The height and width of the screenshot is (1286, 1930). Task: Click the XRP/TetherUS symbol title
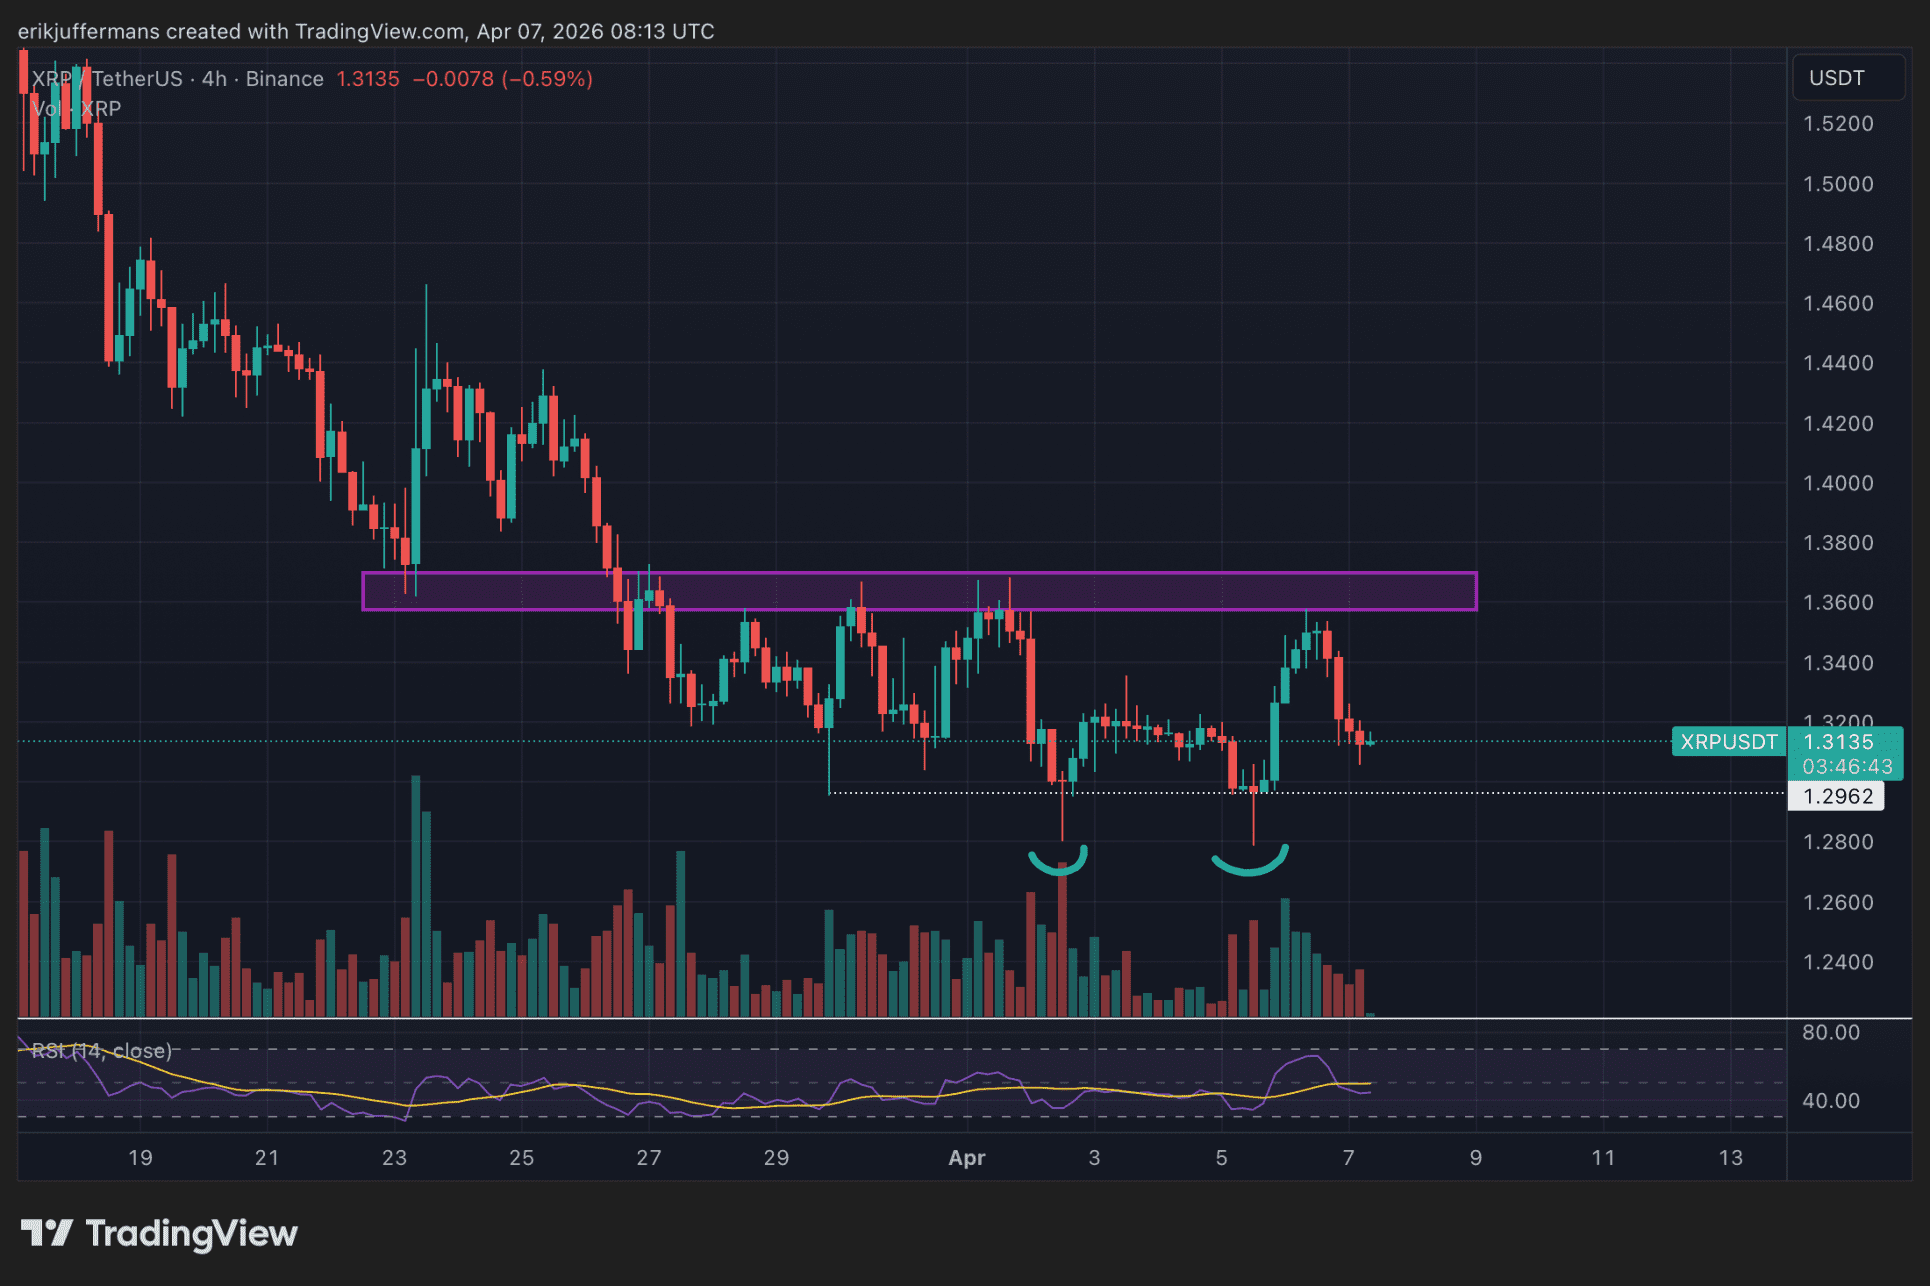pyautogui.click(x=108, y=79)
